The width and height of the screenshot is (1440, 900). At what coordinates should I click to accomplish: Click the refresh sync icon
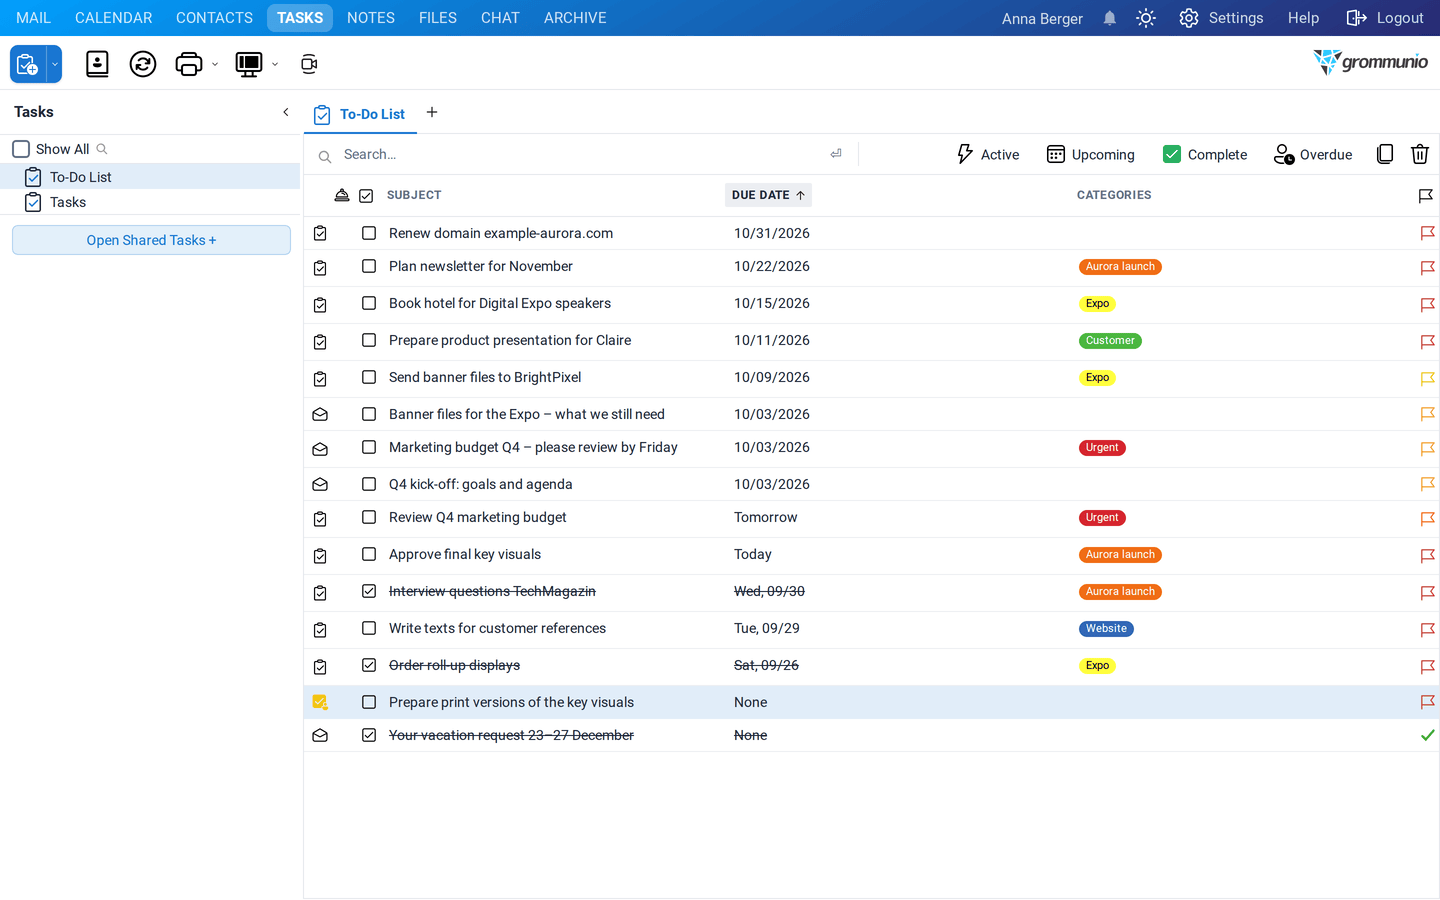[x=143, y=64]
